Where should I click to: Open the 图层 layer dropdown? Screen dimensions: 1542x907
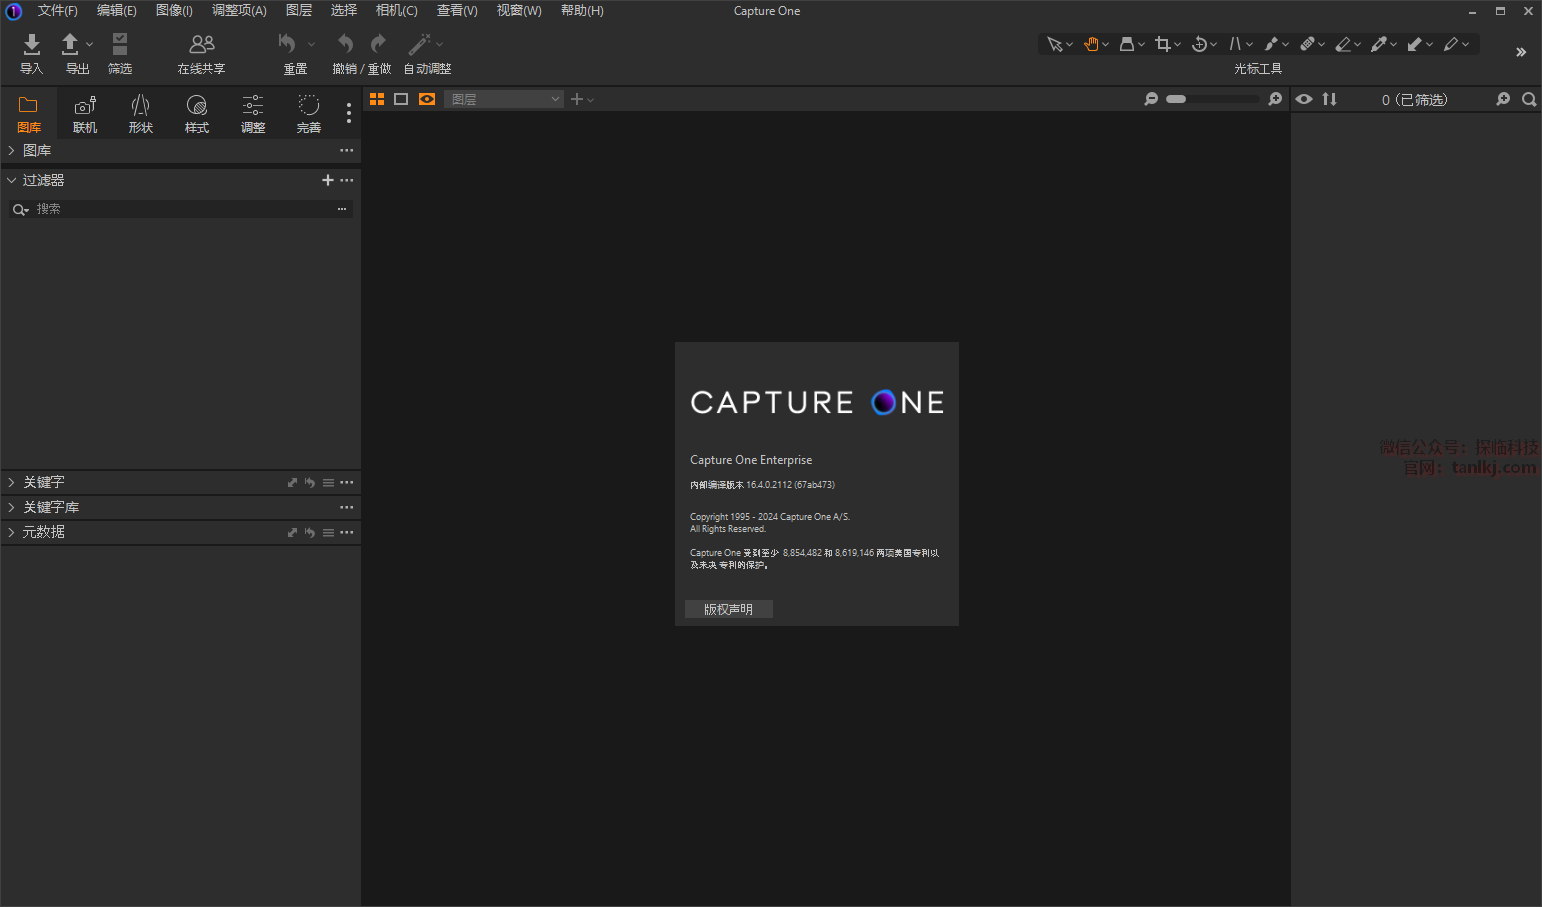(x=504, y=99)
